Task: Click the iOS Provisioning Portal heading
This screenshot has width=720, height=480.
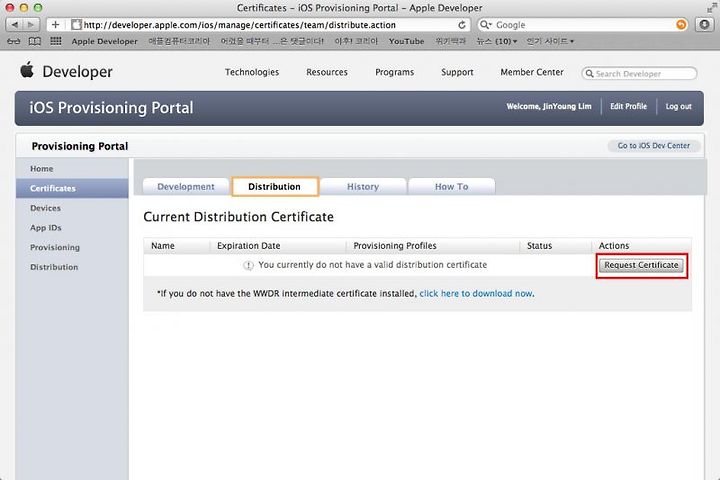Action: click(111, 107)
